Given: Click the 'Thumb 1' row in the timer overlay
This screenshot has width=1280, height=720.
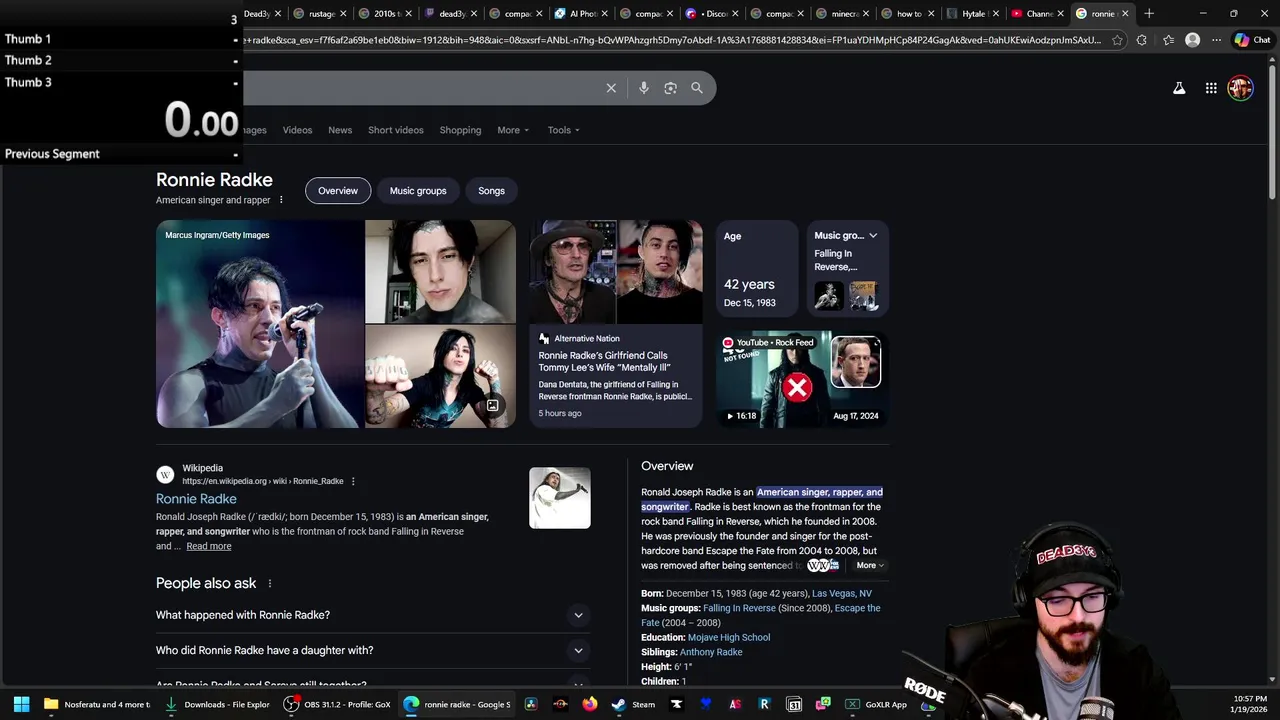Looking at the screenshot, I should click(121, 39).
